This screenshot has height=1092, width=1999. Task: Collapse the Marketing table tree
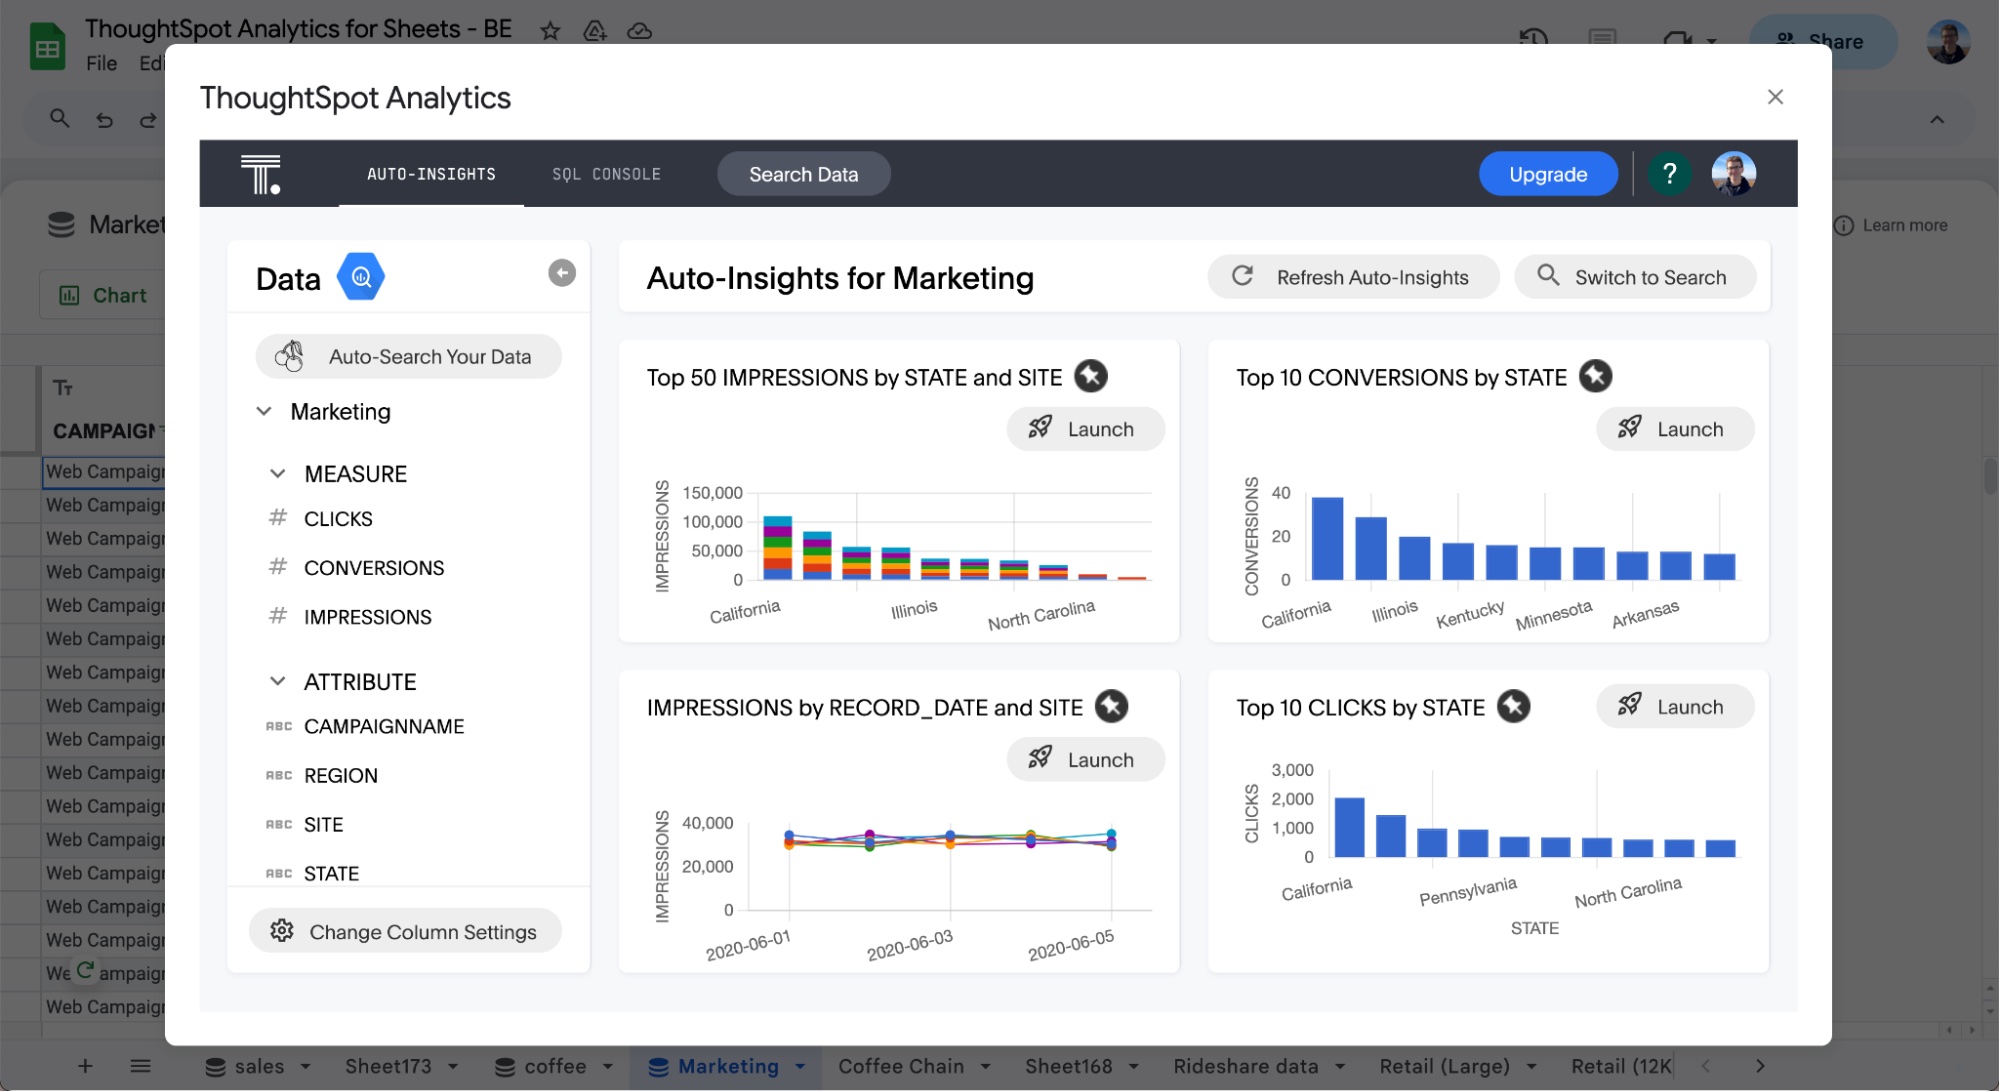tap(264, 411)
